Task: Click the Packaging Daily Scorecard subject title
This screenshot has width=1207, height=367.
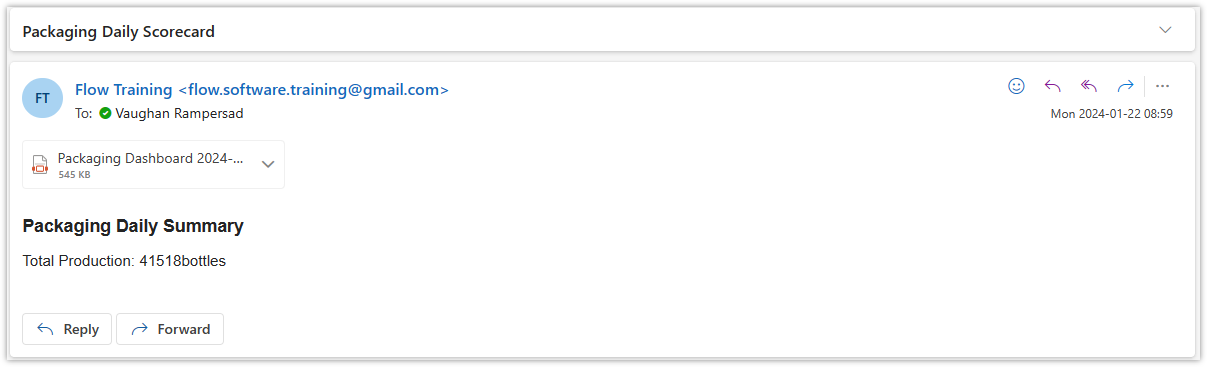Action: (x=119, y=32)
